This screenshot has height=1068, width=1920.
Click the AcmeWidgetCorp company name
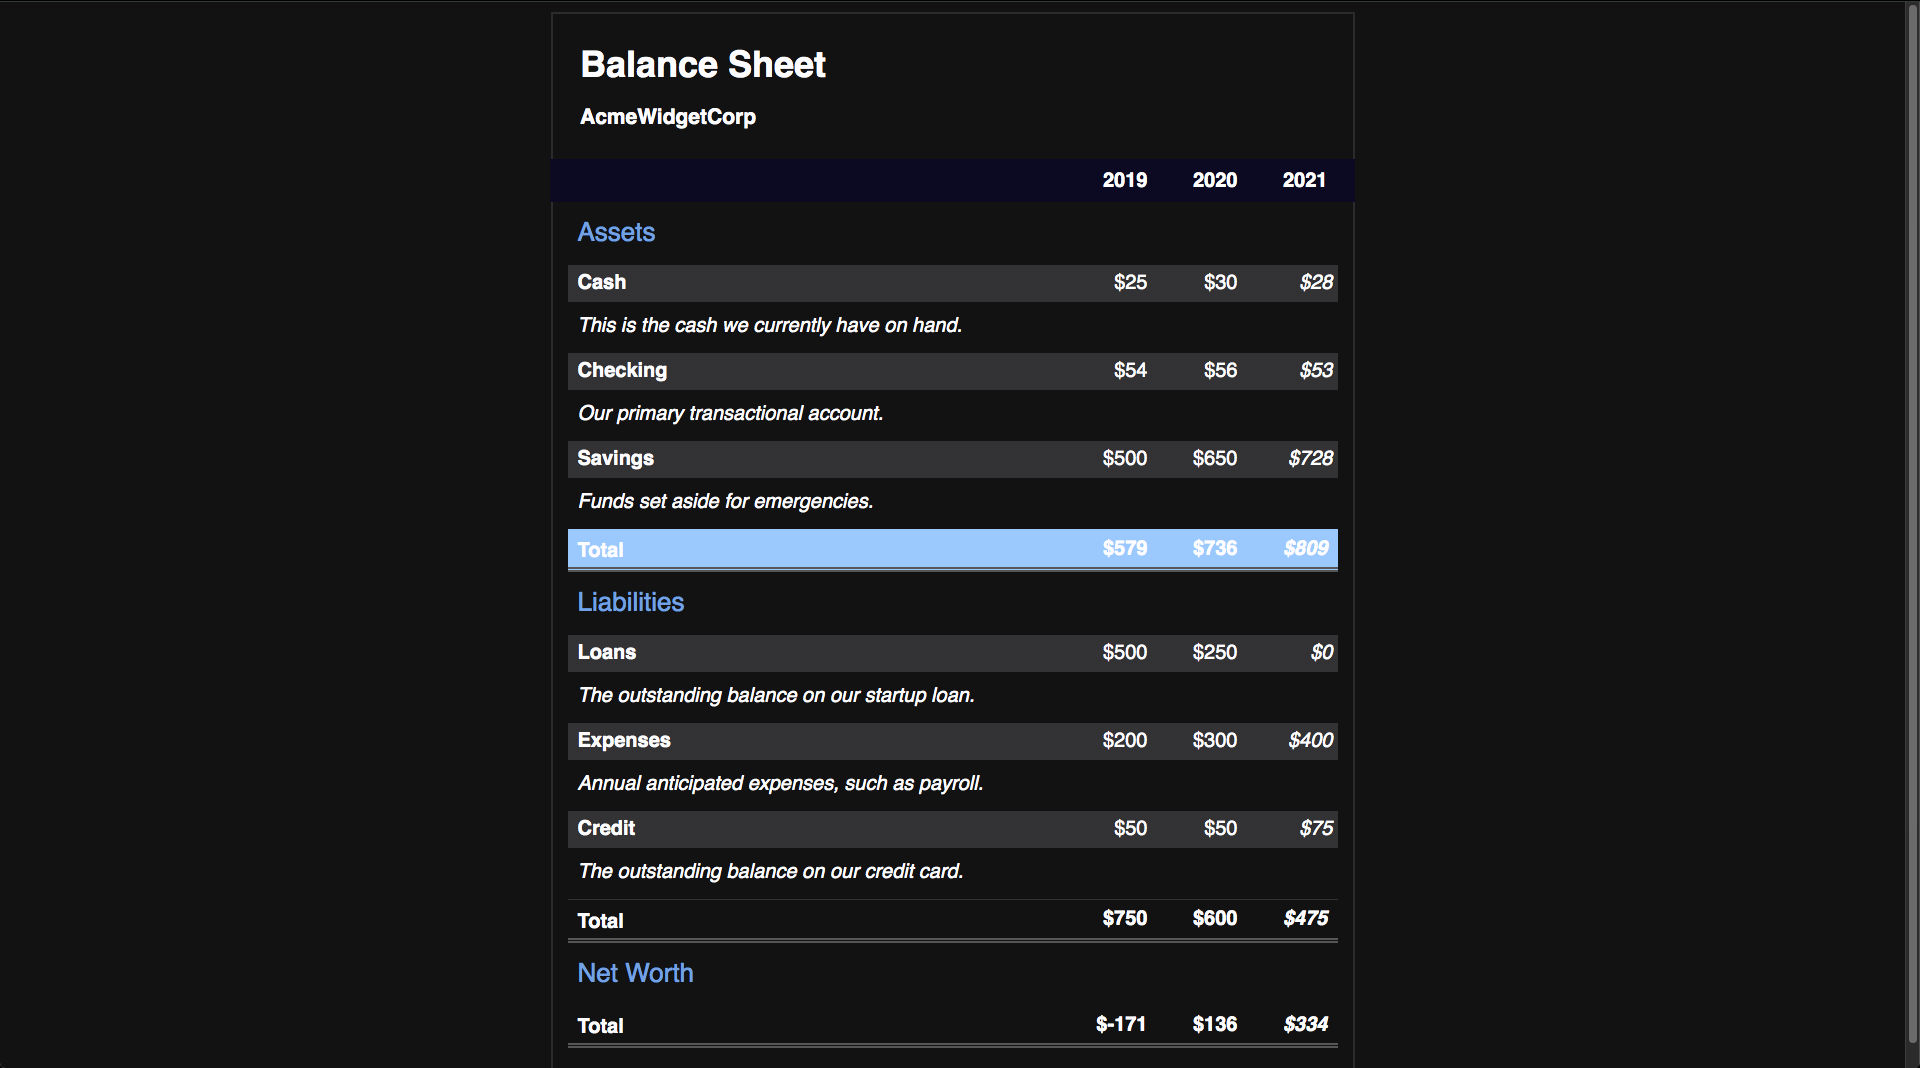[667, 117]
